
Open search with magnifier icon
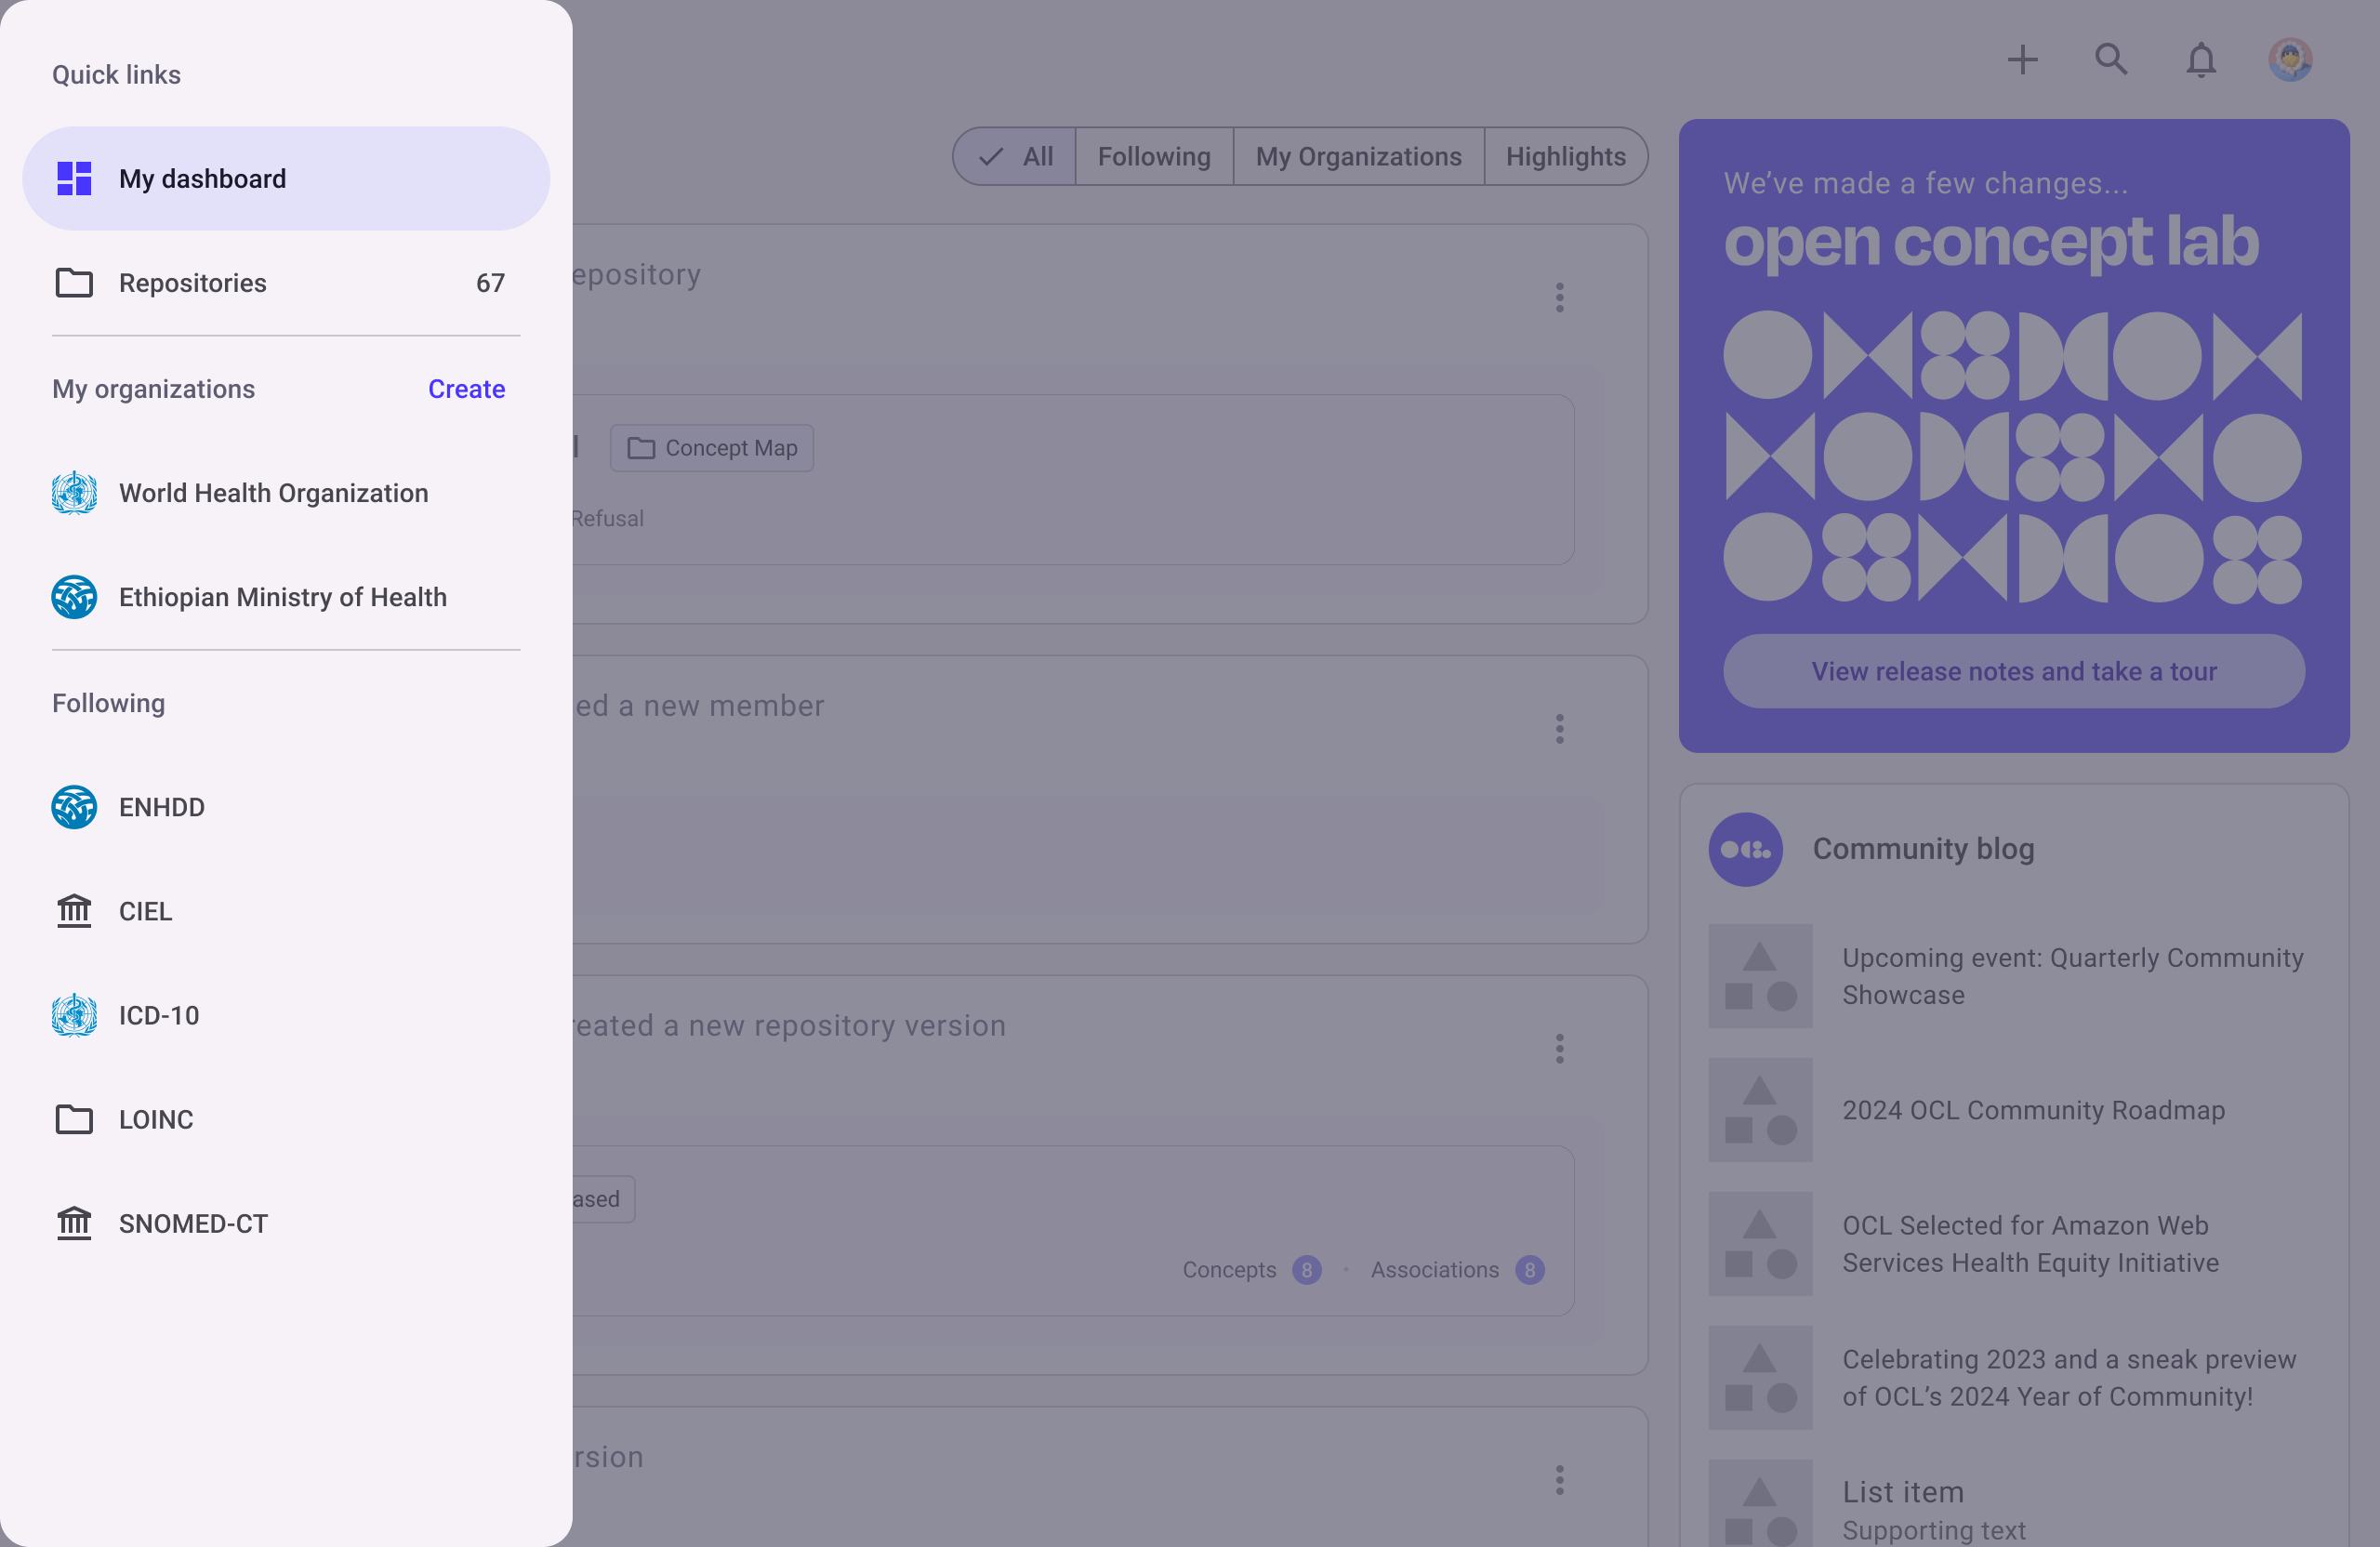pos(2111,60)
